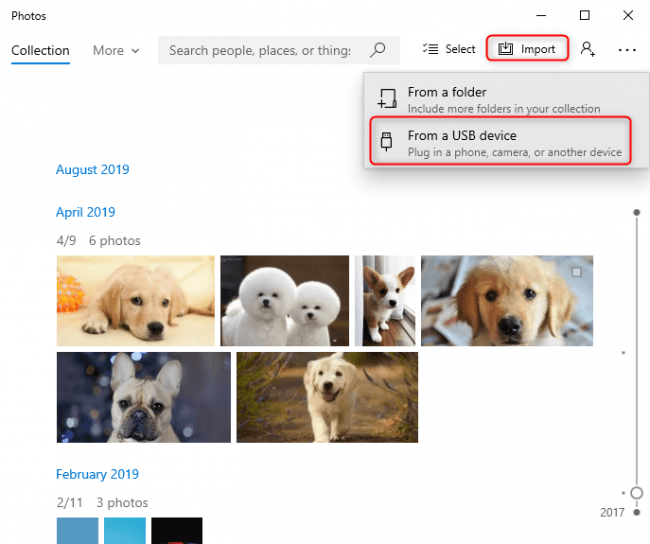
Task: Open the corgi puppy photo
Action: point(384,300)
